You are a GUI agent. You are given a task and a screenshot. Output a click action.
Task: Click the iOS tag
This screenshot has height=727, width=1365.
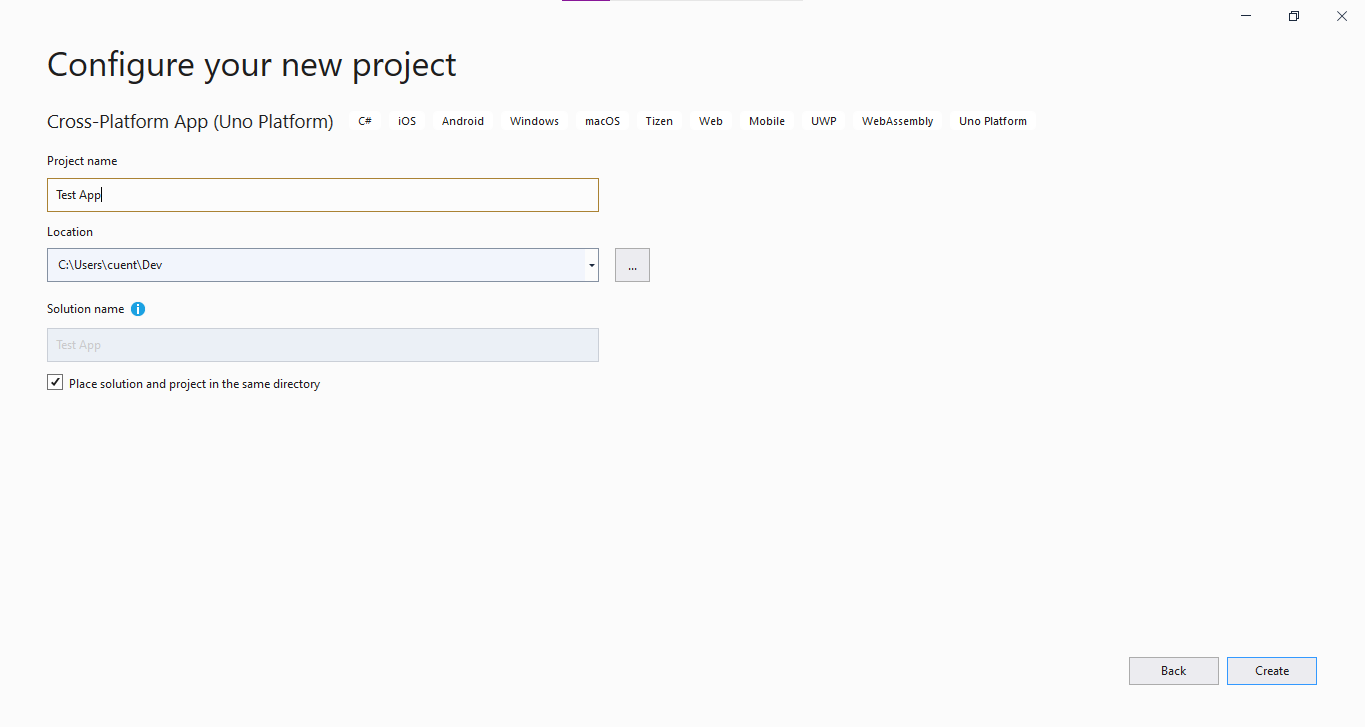407,121
